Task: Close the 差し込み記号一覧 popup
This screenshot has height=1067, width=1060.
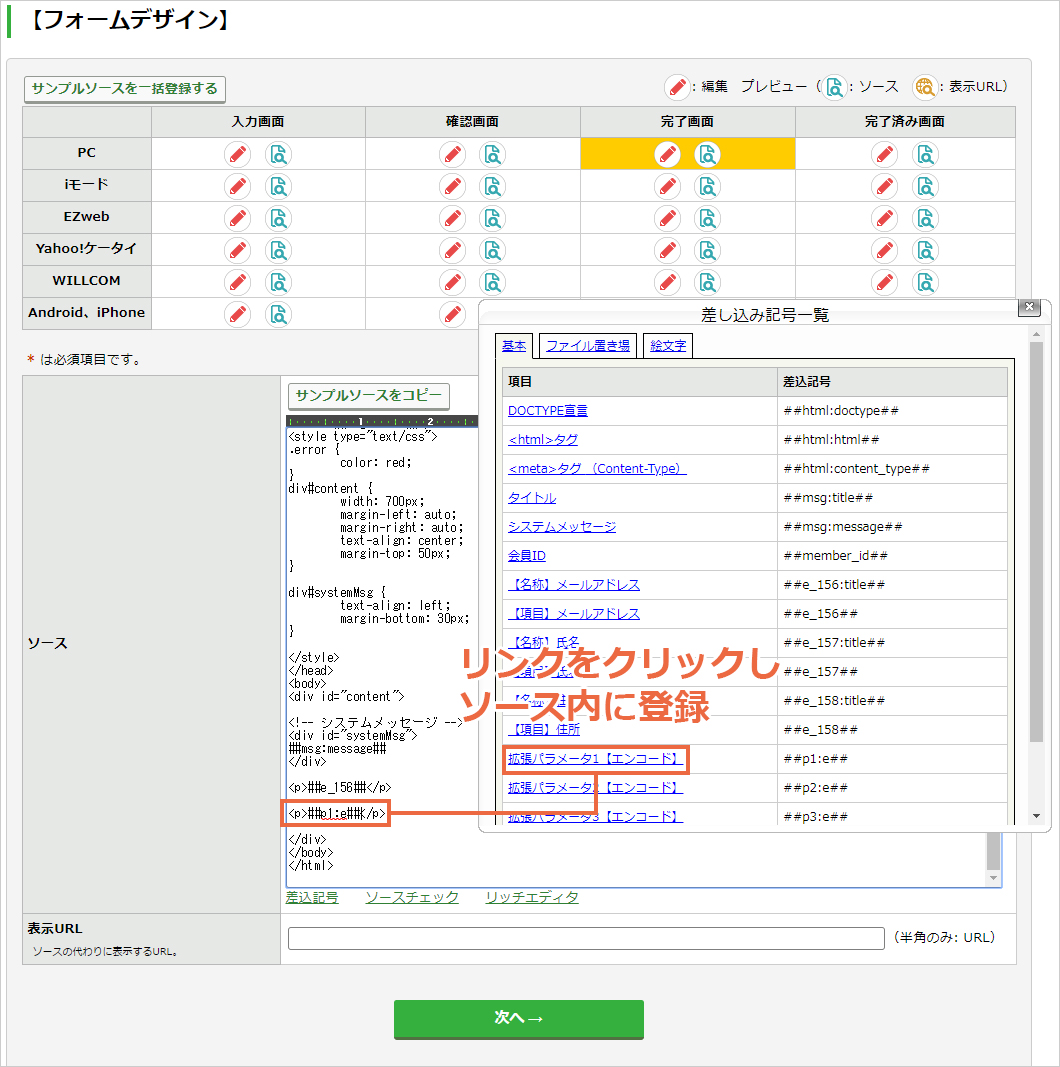Action: [x=1029, y=307]
